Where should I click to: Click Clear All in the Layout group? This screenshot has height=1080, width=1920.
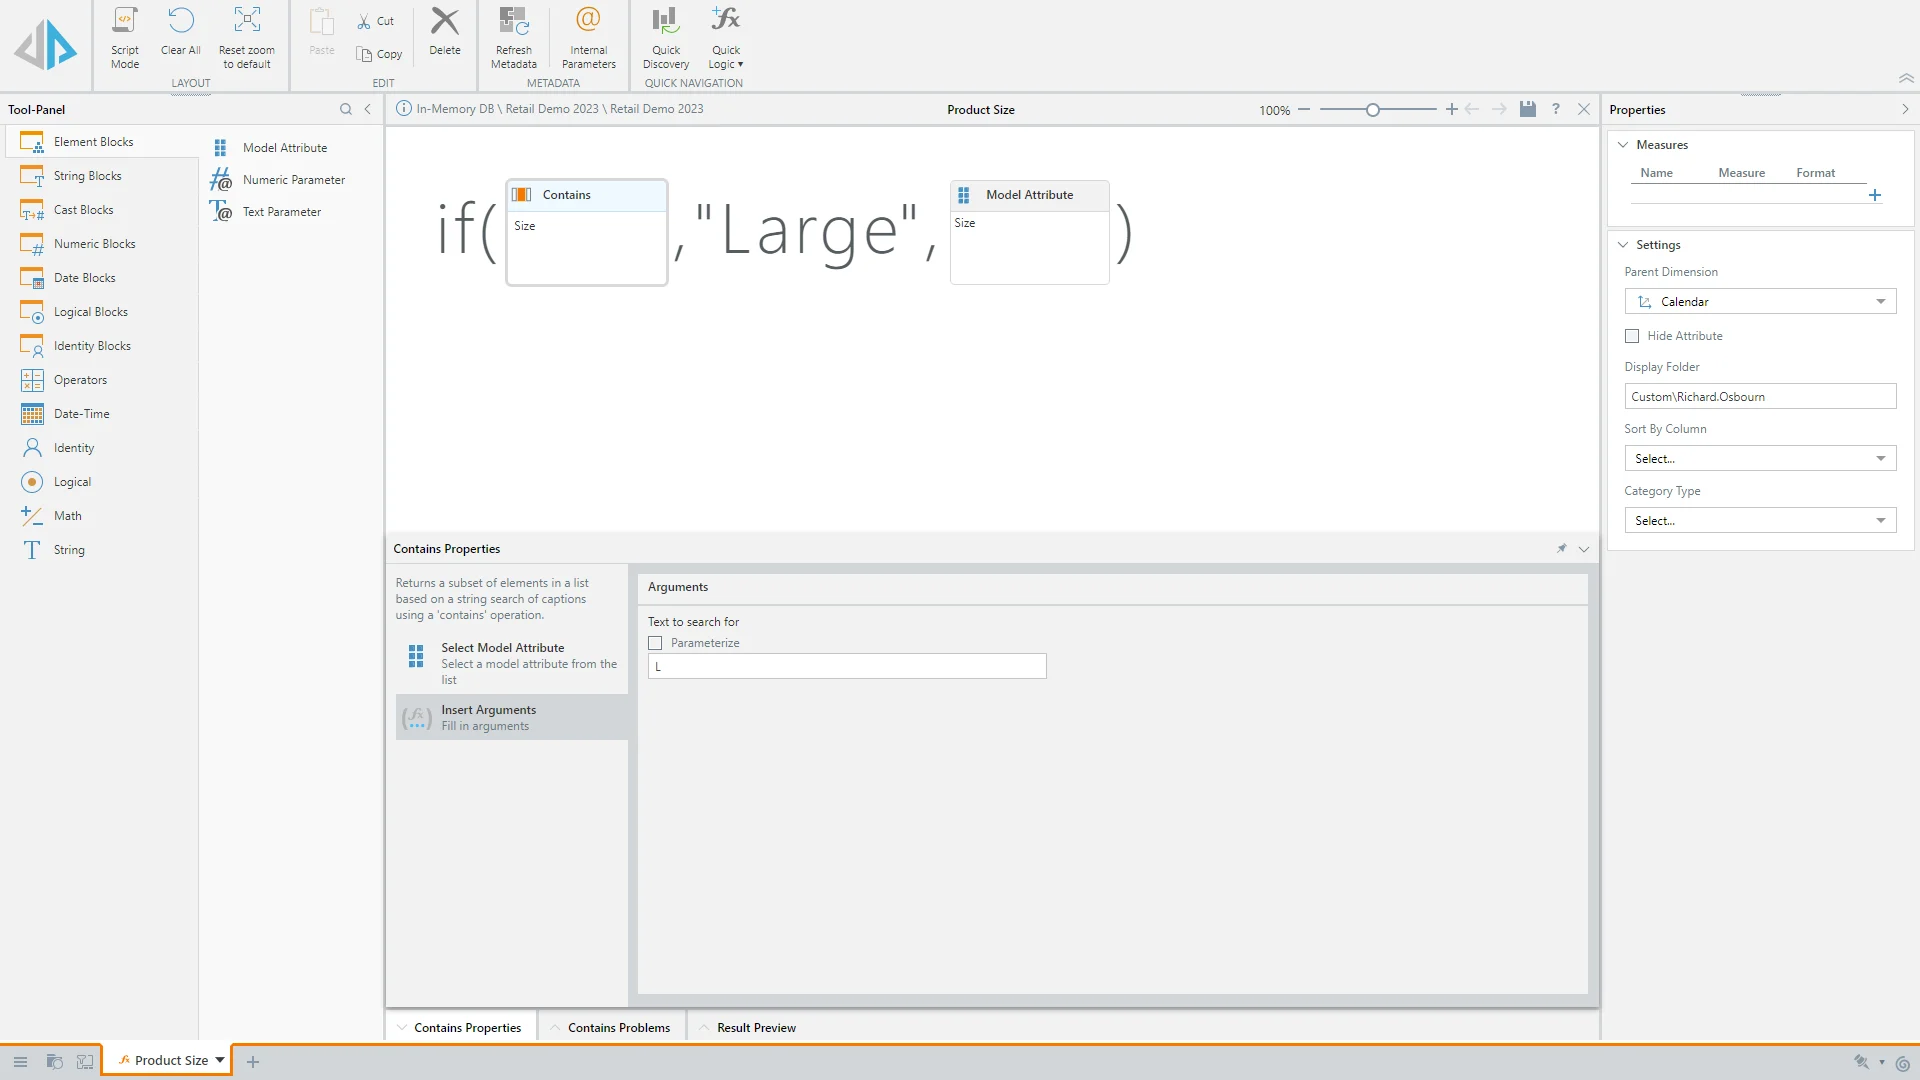[x=180, y=22]
